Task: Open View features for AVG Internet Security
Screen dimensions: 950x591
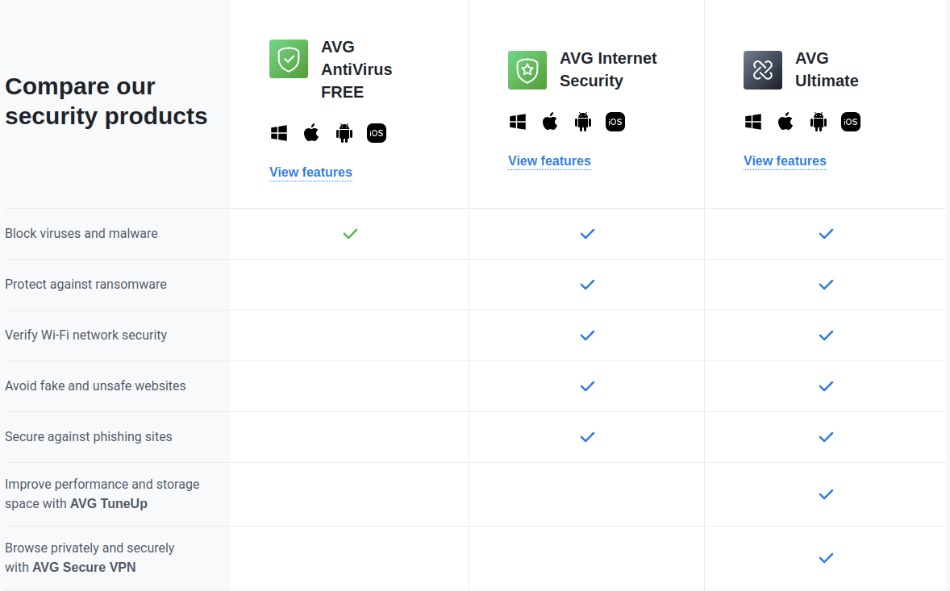Action: (x=550, y=161)
